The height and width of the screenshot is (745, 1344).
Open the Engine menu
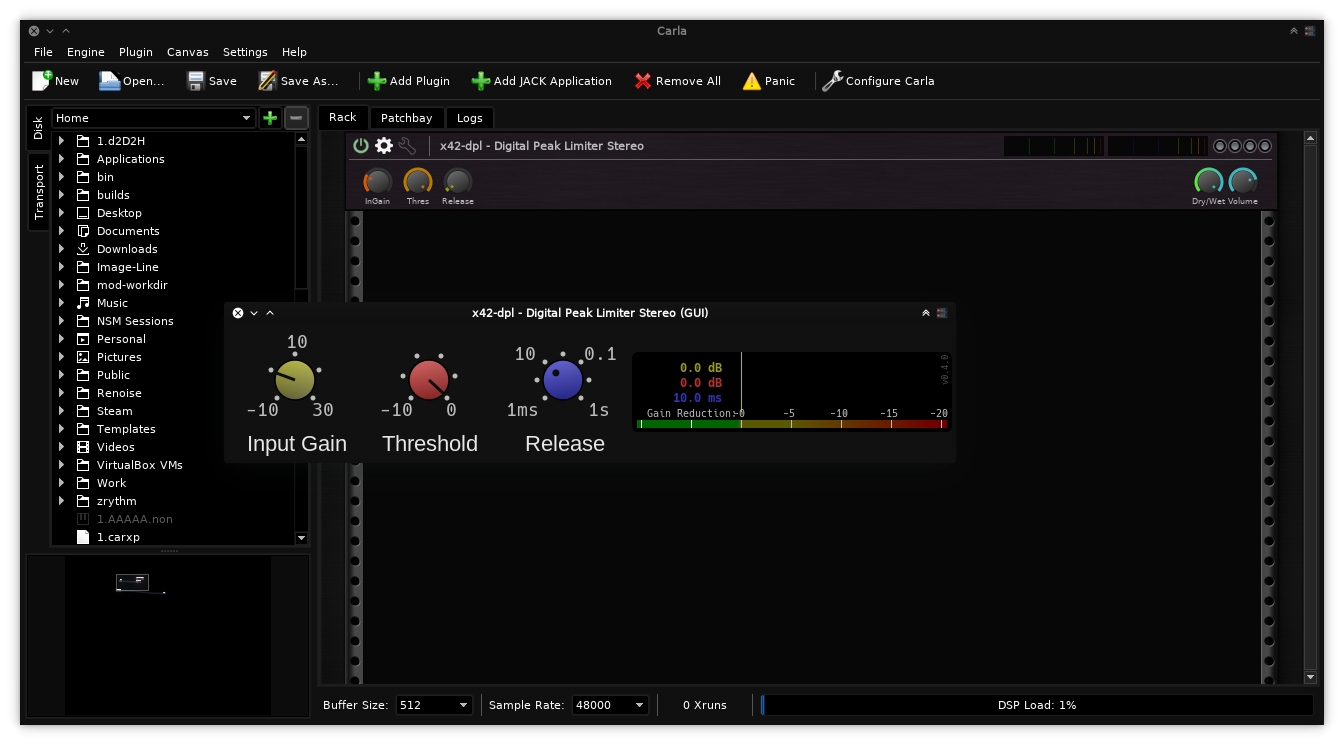point(86,52)
